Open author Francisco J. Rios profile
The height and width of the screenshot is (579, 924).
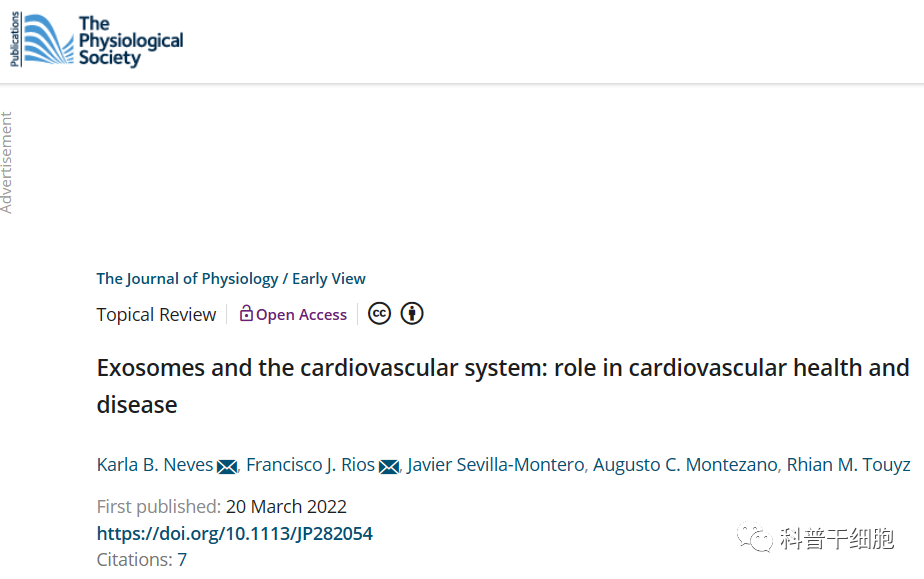(310, 465)
